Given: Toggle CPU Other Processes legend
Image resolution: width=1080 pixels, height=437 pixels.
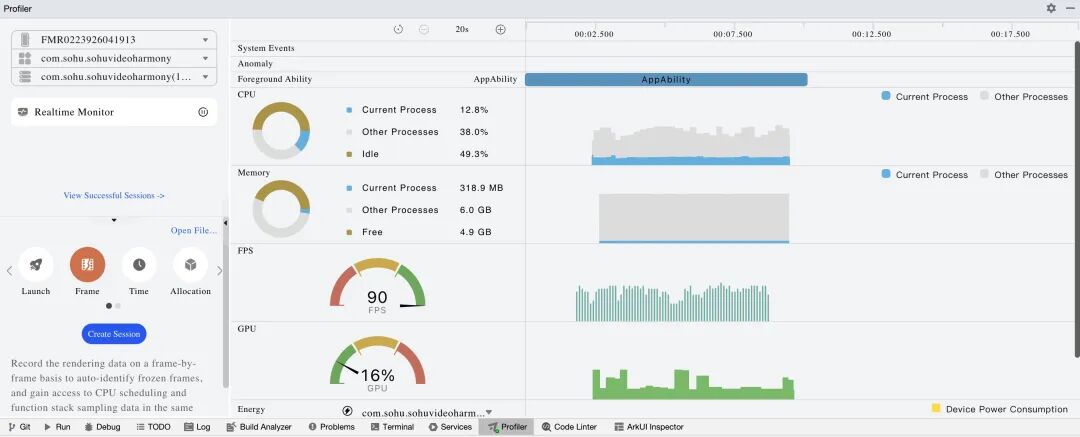Looking at the screenshot, I should (1024, 96).
